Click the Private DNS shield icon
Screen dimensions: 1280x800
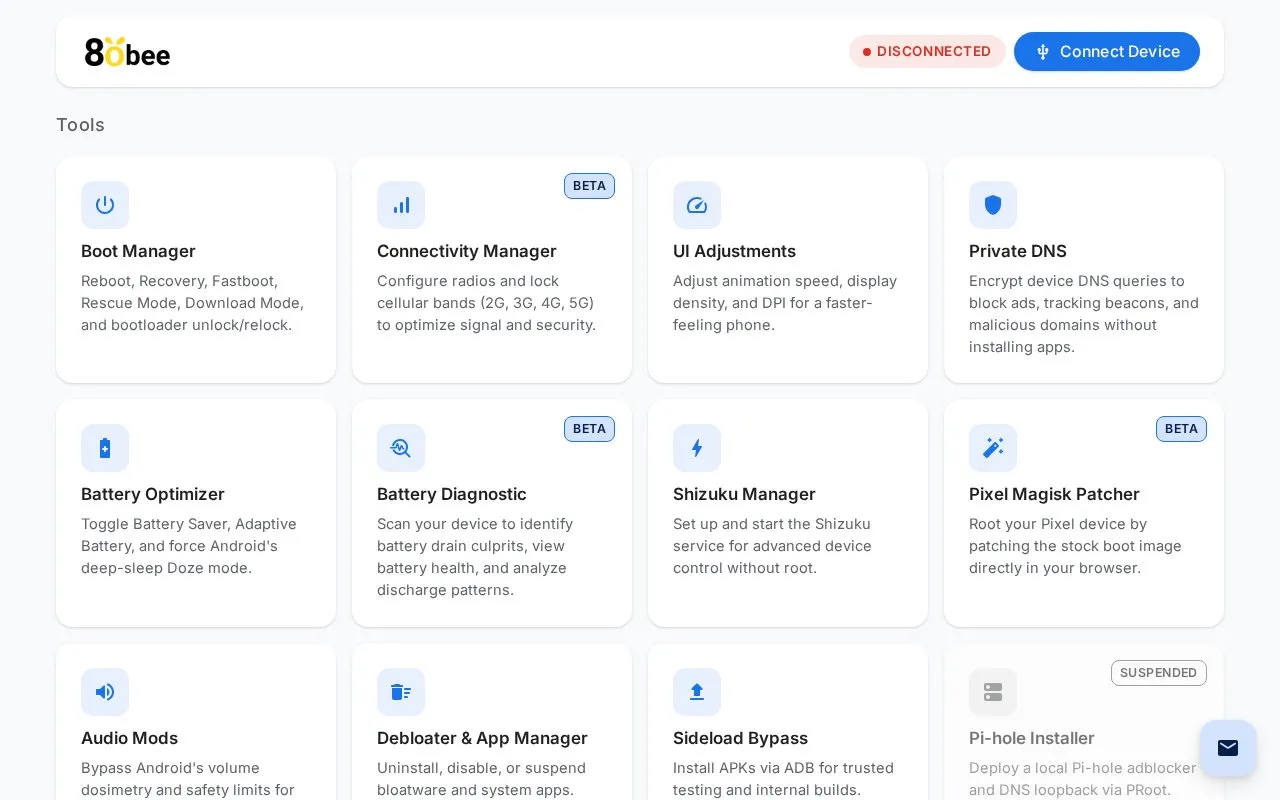pos(993,205)
